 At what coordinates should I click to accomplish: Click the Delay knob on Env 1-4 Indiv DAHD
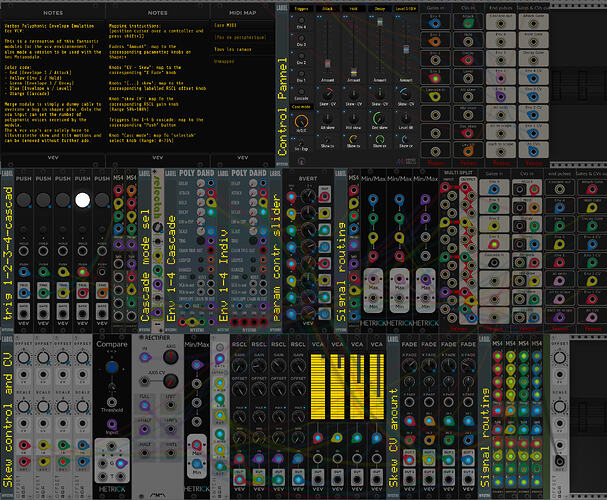pyautogui.click(x=253, y=183)
